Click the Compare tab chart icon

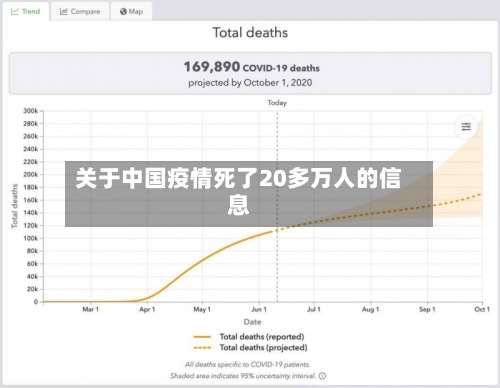tap(63, 12)
